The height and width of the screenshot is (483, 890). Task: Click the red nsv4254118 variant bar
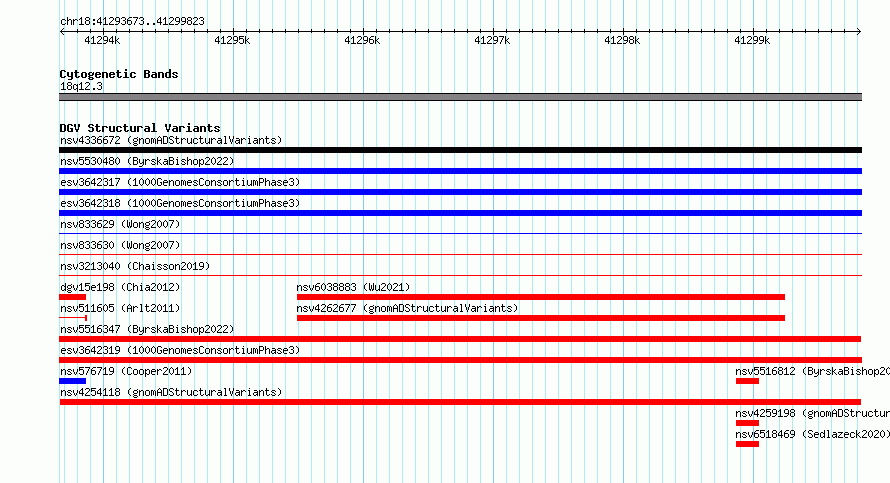(x=460, y=402)
